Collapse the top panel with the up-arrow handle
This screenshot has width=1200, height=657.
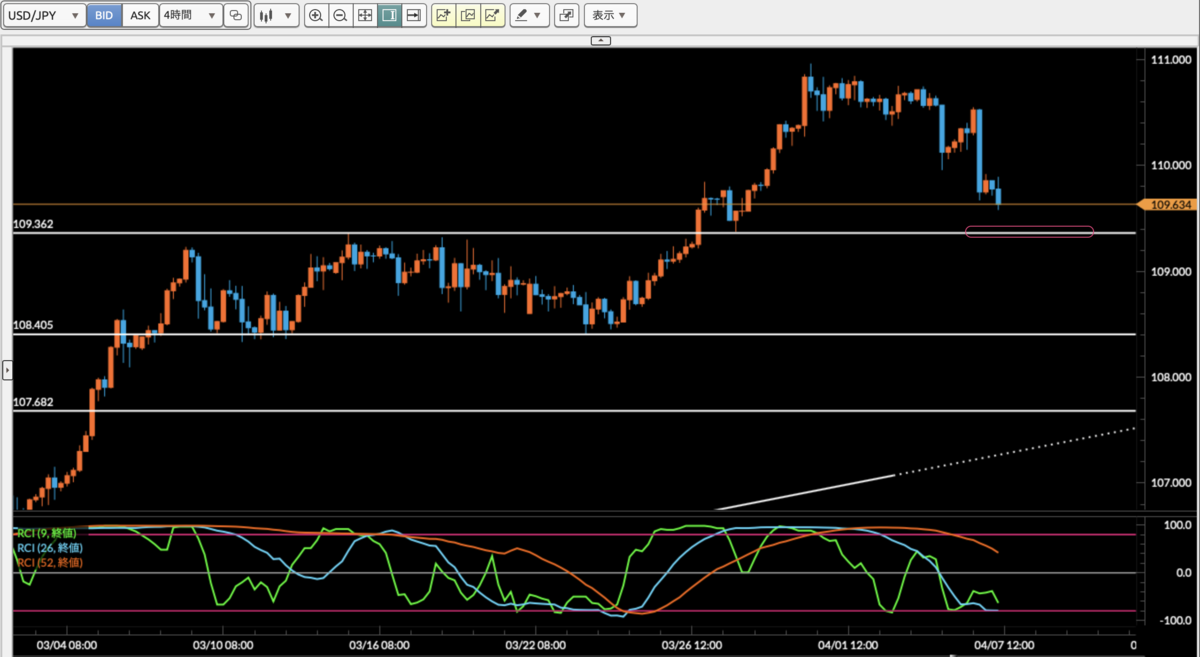(600, 40)
